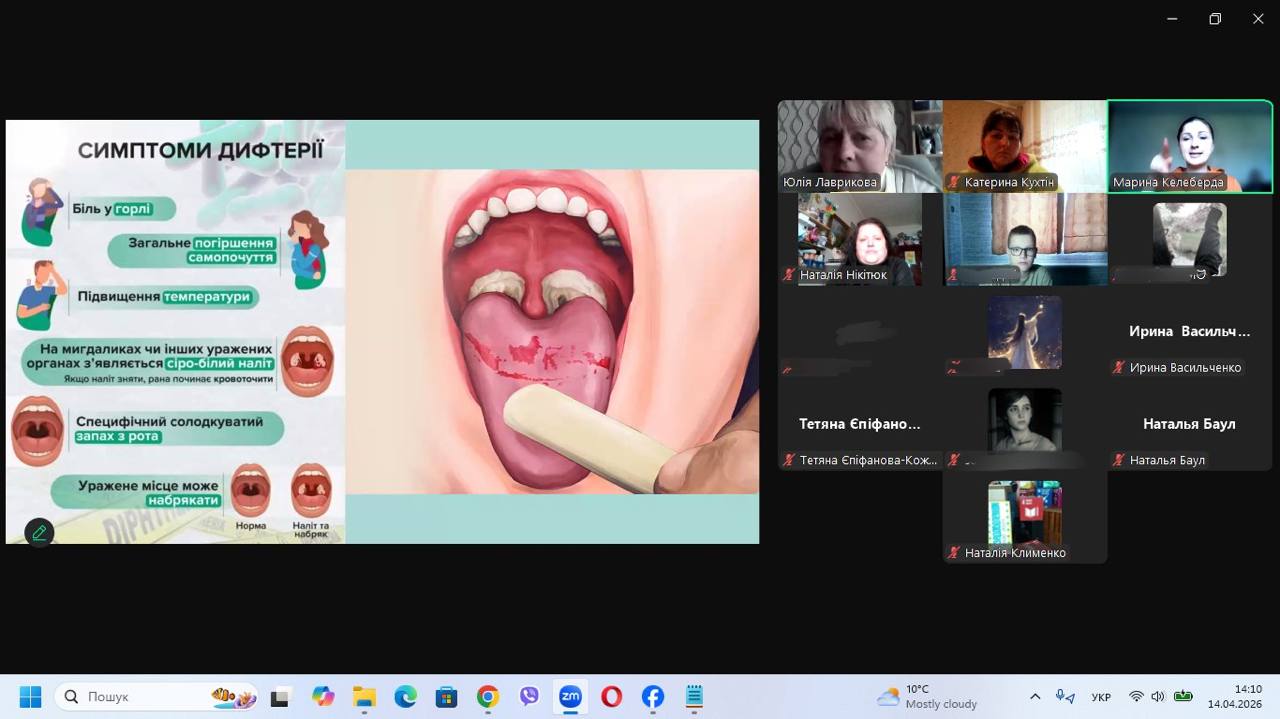
Task: Launch Viber from the taskbar
Action: point(529,697)
